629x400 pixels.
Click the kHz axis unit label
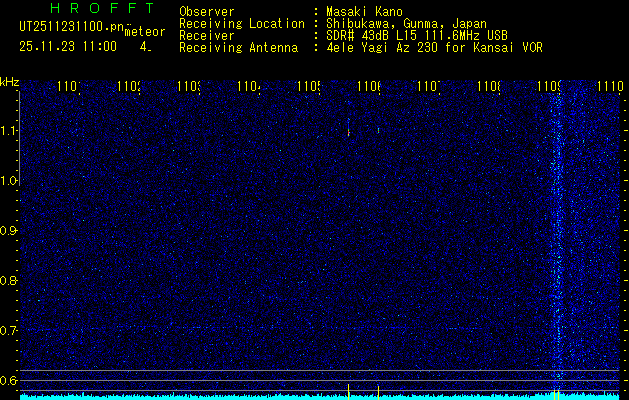tap(9, 81)
